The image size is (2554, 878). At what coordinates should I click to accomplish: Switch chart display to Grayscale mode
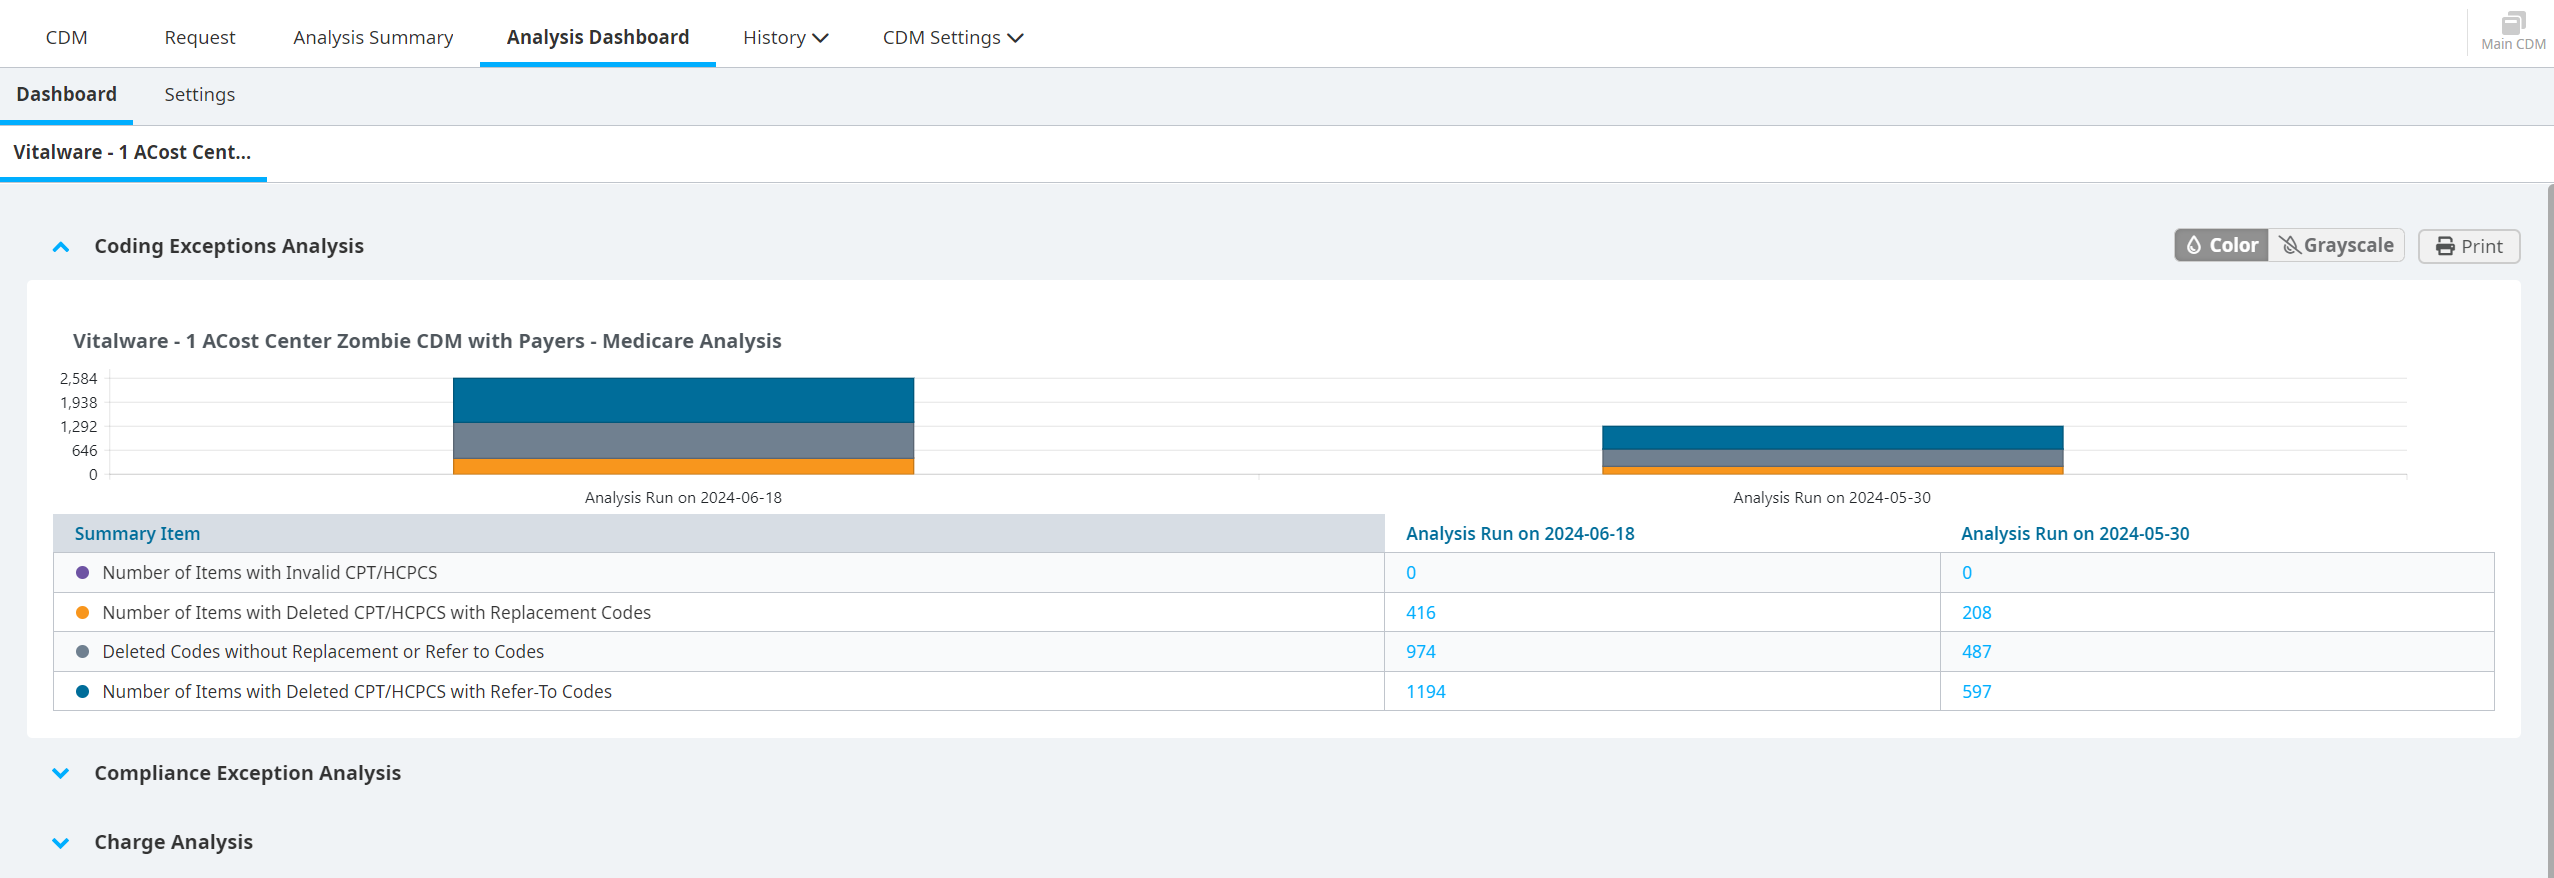pos(2336,245)
